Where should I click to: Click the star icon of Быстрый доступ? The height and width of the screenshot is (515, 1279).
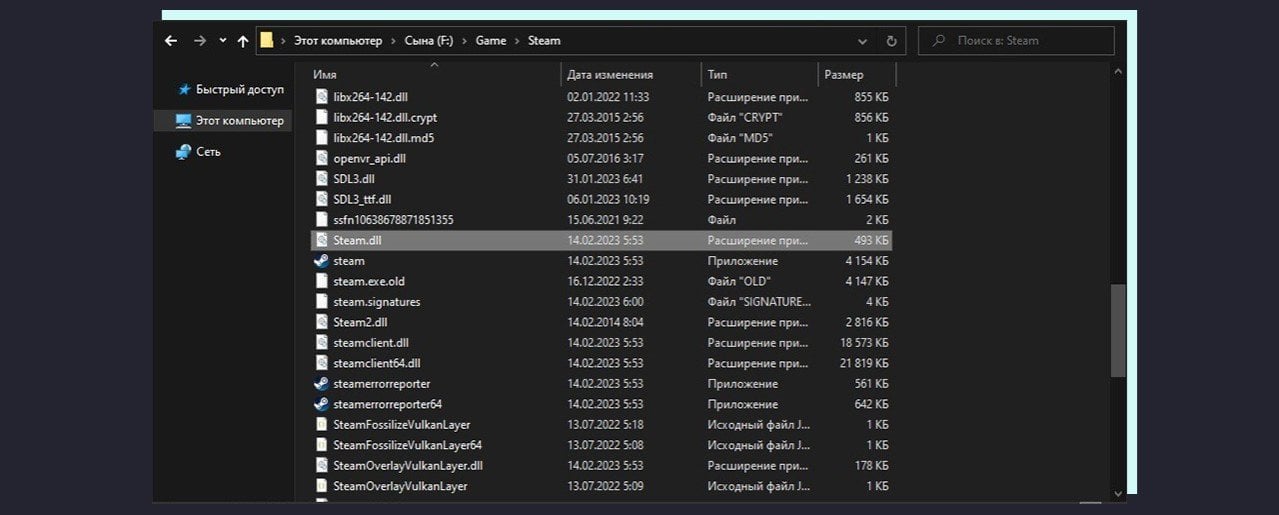(x=184, y=89)
